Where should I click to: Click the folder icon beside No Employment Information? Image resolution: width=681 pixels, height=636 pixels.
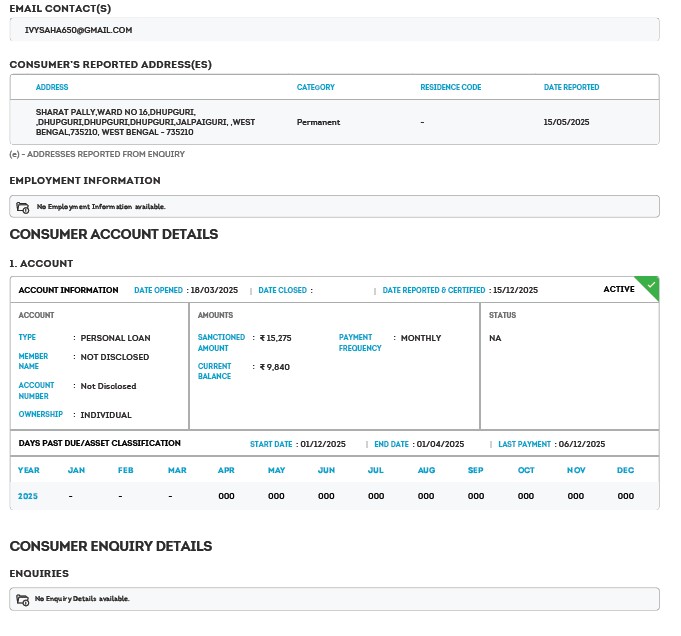(x=23, y=207)
